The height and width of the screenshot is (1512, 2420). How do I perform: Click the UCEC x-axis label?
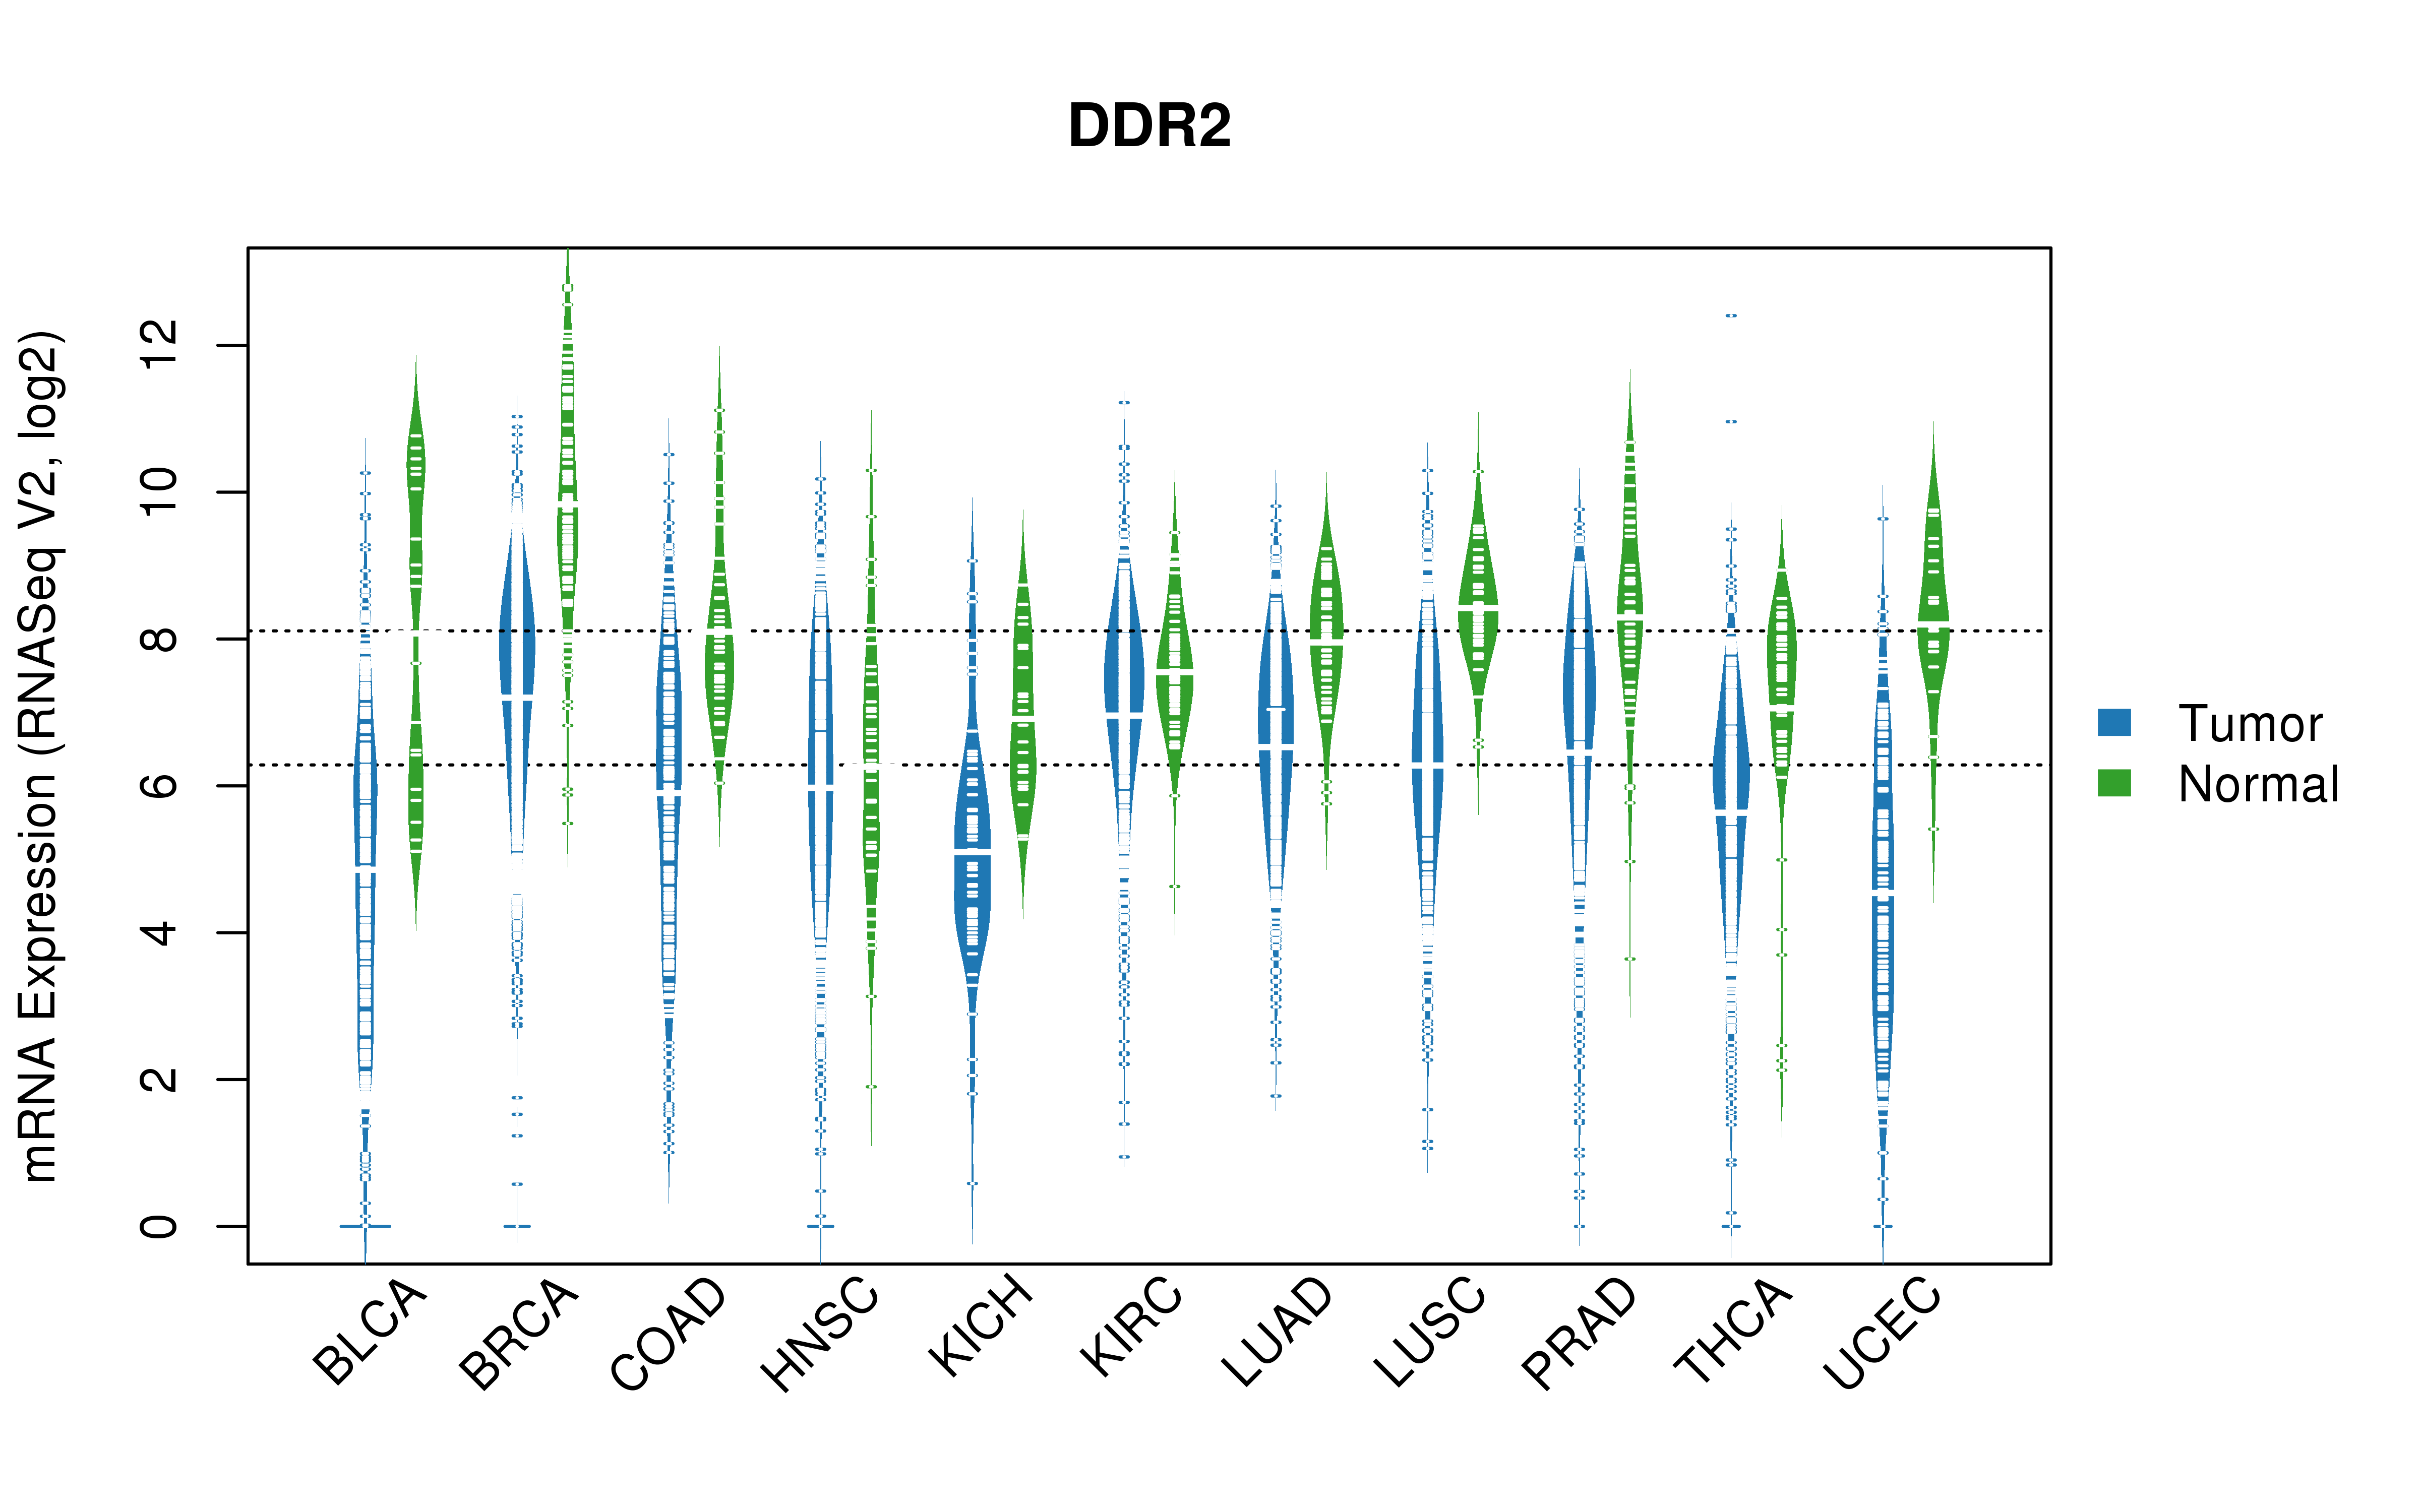pyautogui.click(x=1882, y=1333)
